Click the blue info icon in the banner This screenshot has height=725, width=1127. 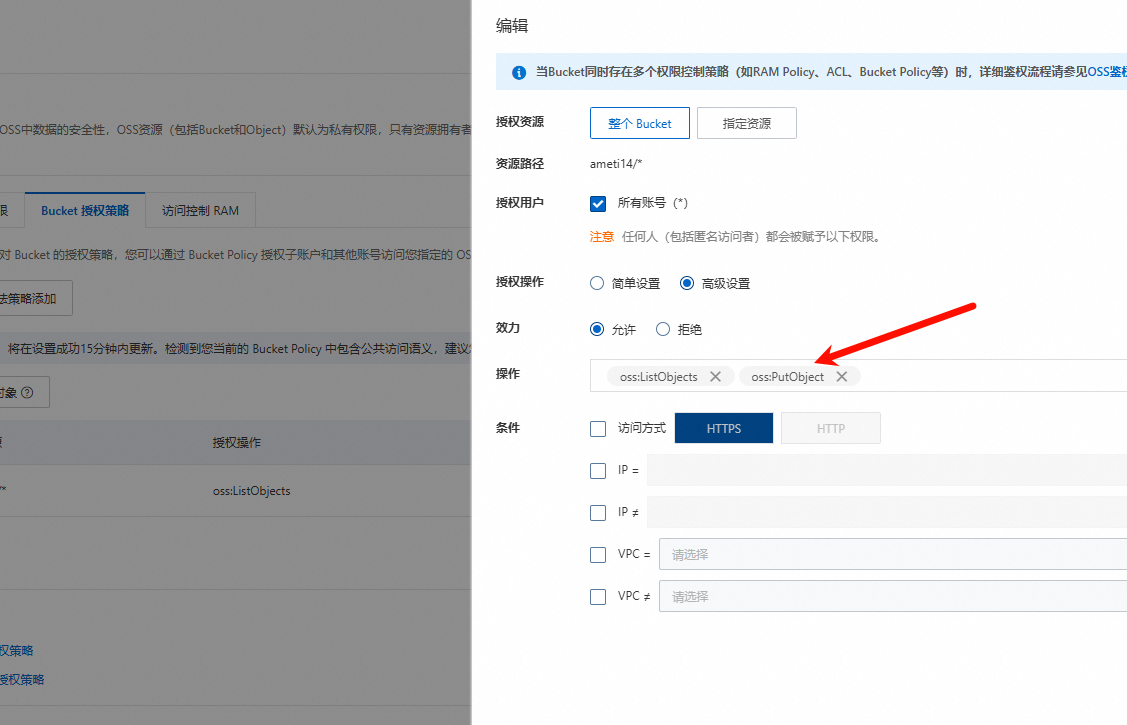pyautogui.click(x=519, y=73)
